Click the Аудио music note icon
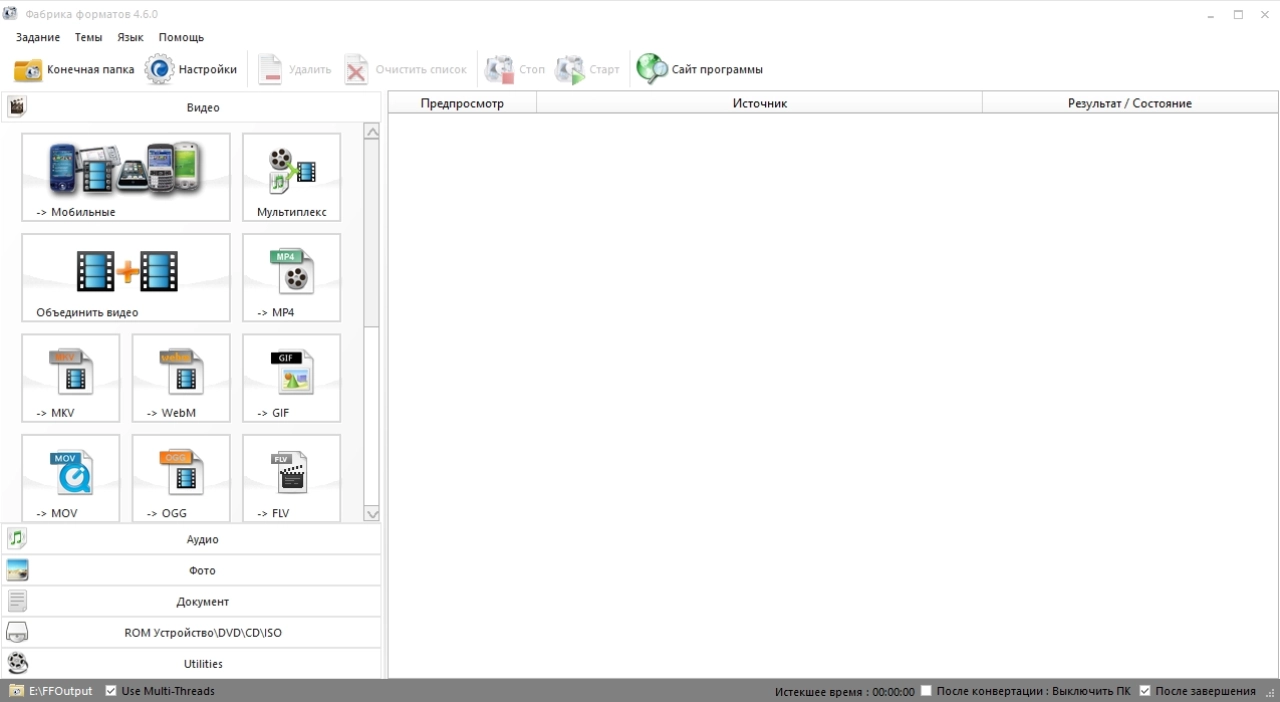The image size is (1280, 702). [17, 539]
